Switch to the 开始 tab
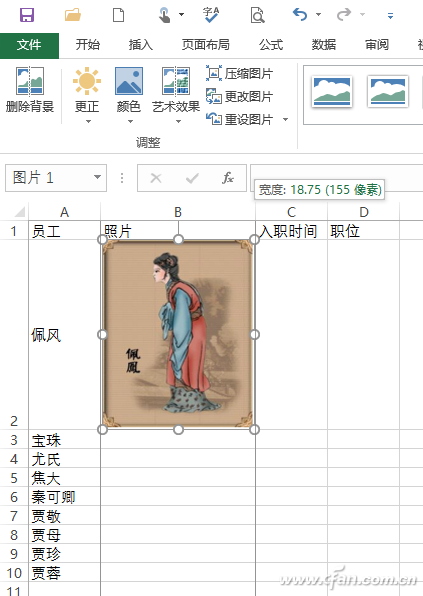The image size is (423, 596). [87, 45]
